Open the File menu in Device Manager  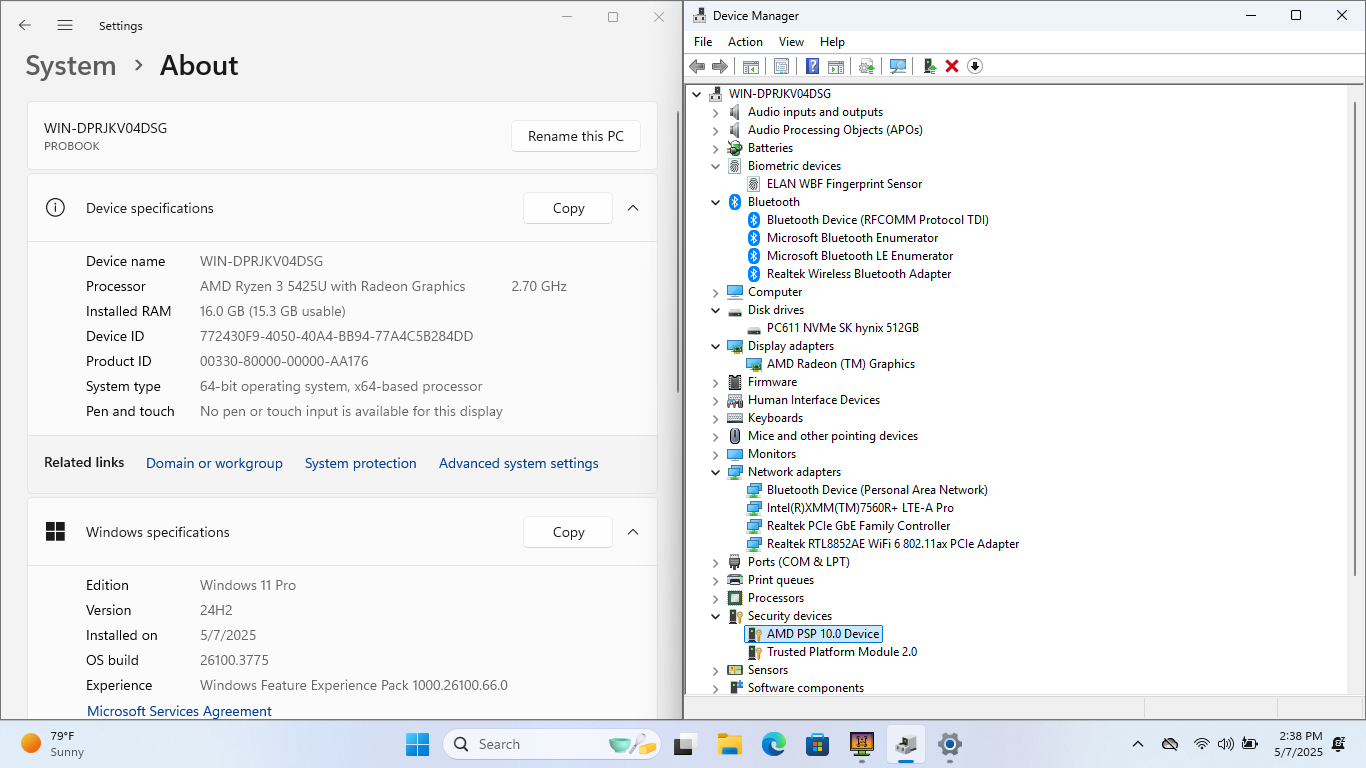click(703, 42)
